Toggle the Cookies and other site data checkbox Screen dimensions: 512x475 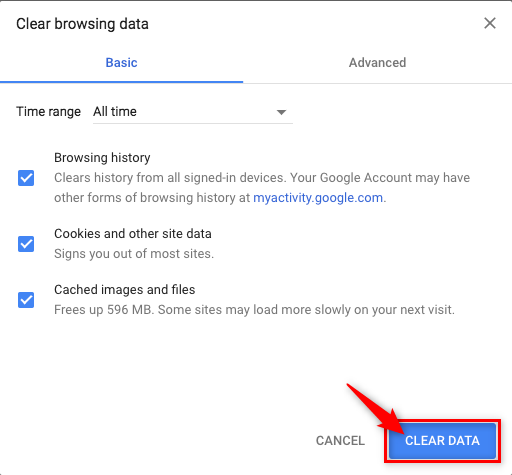(x=26, y=244)
